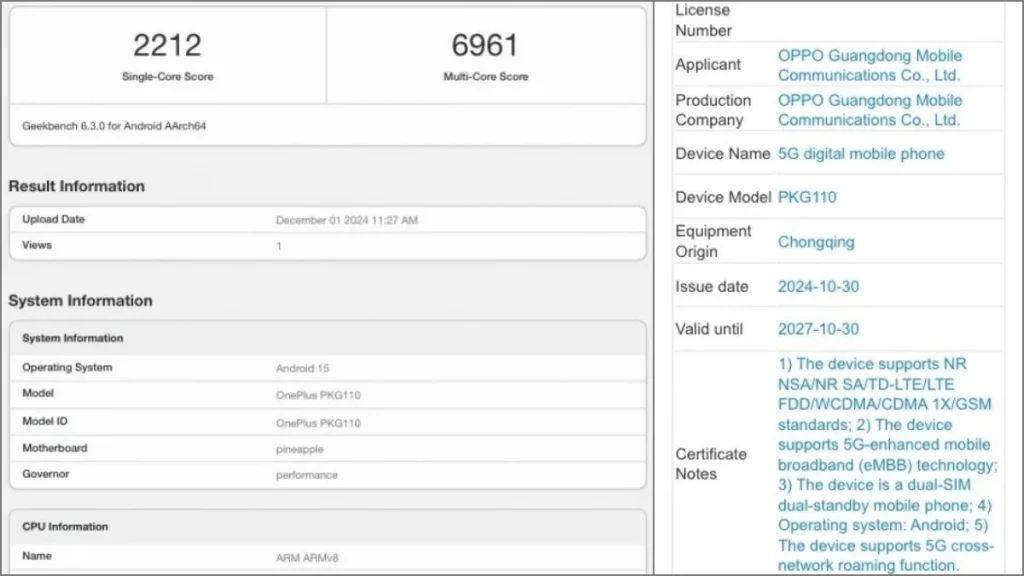The width and height of the screenshot is (1024, 576).
Task: Open the Chongqing origin link
Action: pyautogui.click(x=816, y=242)
